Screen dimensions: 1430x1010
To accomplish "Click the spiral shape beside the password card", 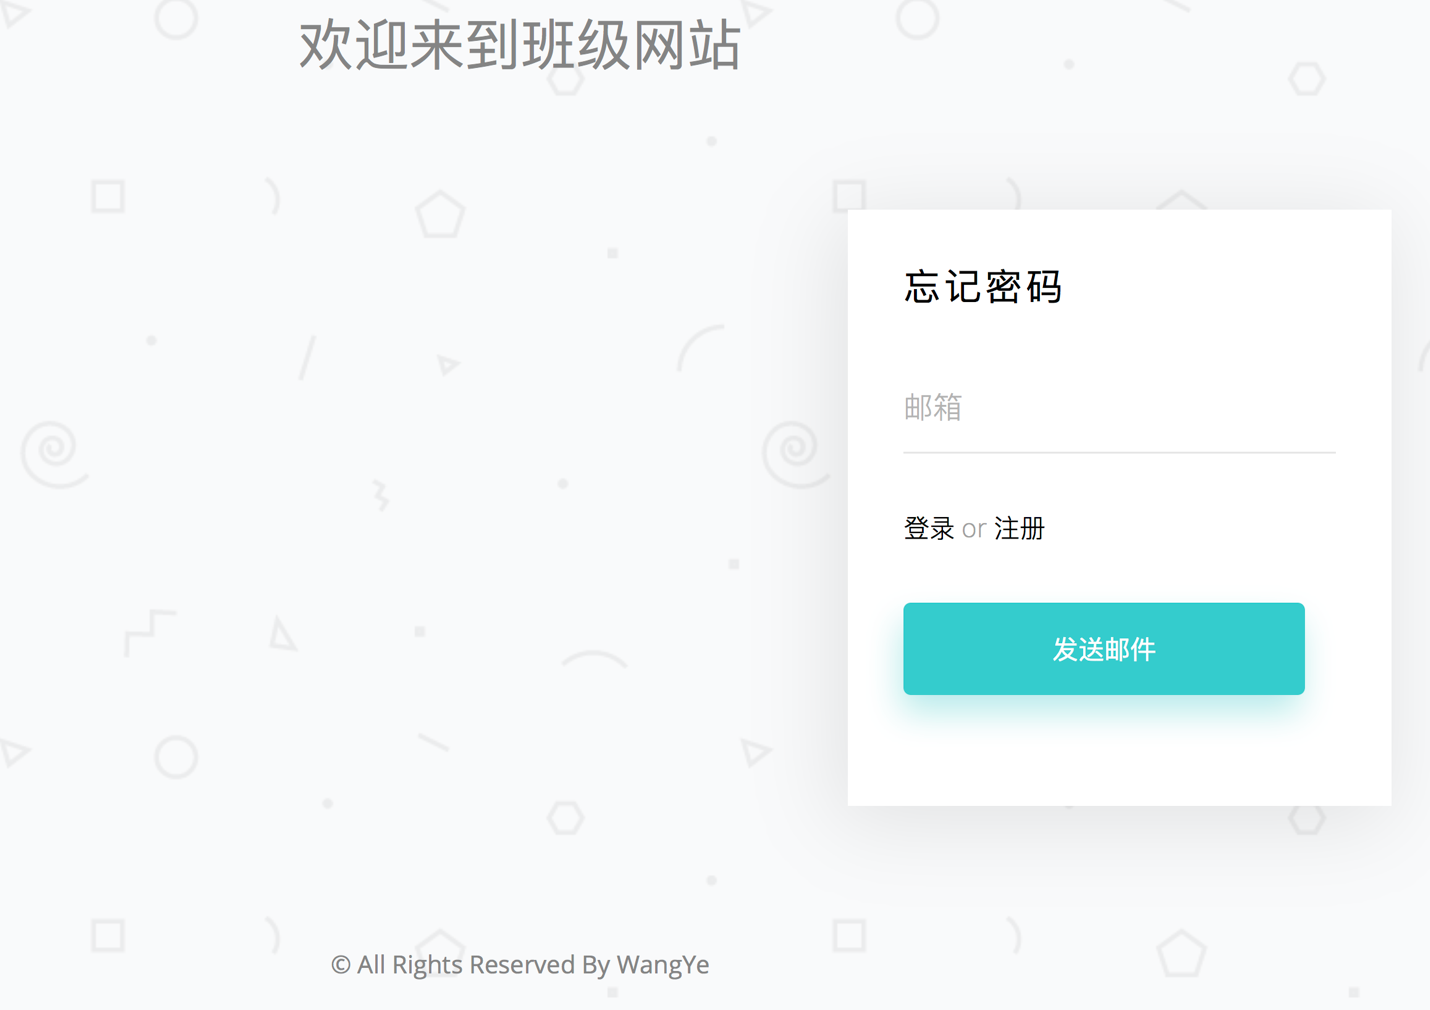I will (x=793, y=452).
